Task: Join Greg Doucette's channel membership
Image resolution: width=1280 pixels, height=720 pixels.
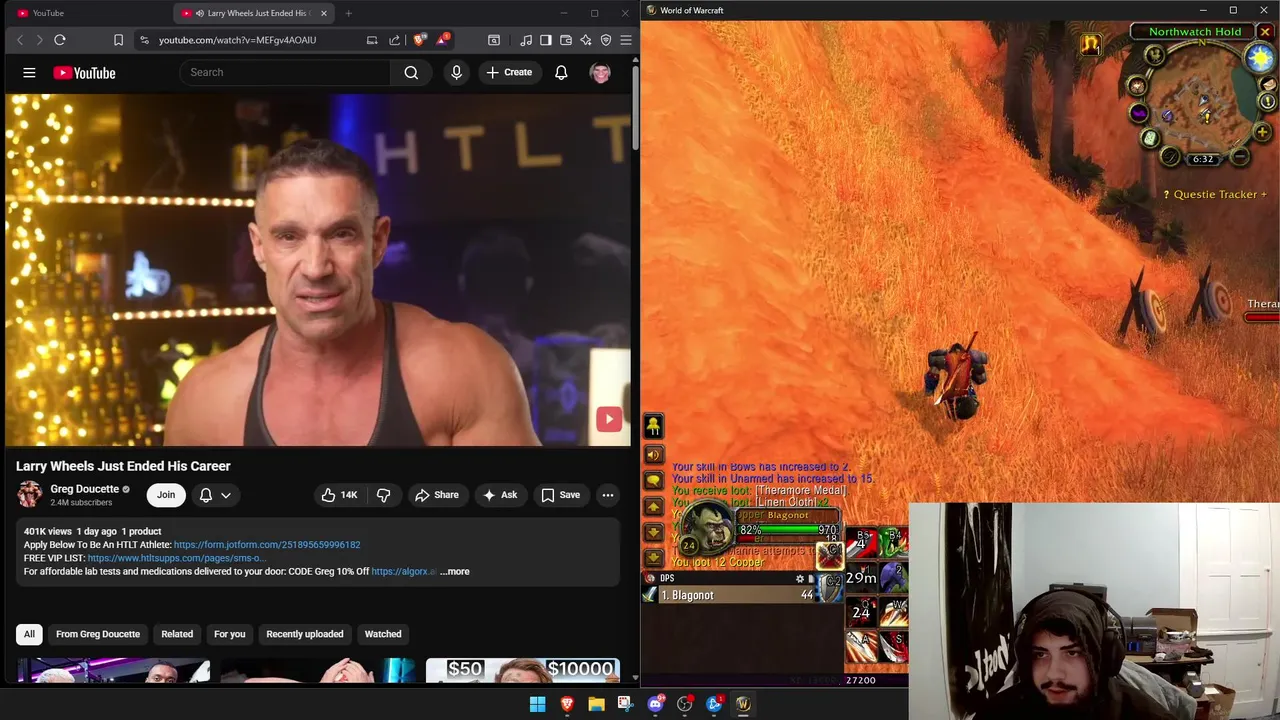Action: (166, 495)
